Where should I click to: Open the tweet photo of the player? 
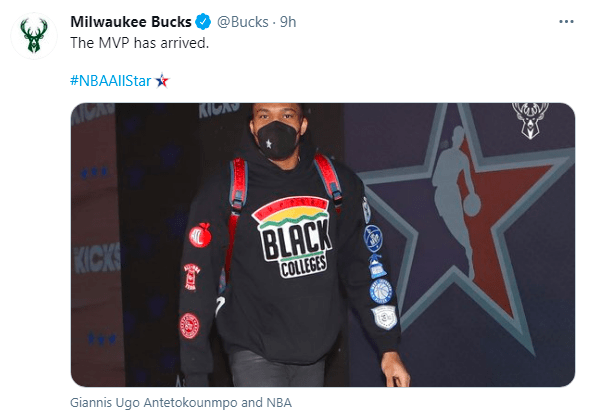pos(323,245)
